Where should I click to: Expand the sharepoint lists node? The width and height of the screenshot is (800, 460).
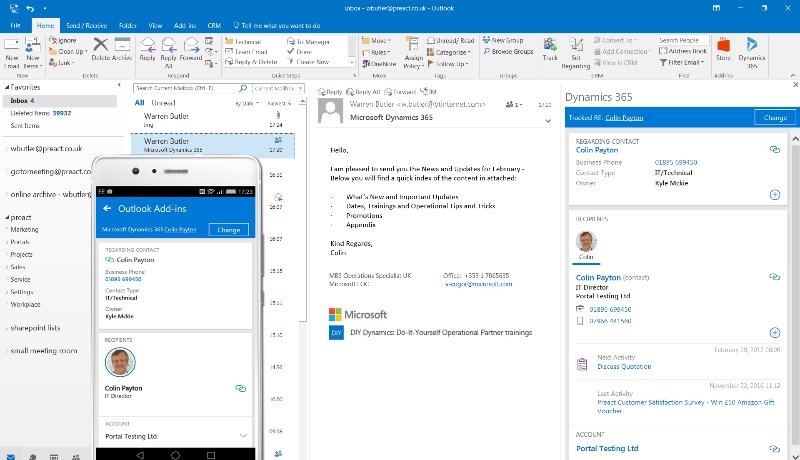7,328
